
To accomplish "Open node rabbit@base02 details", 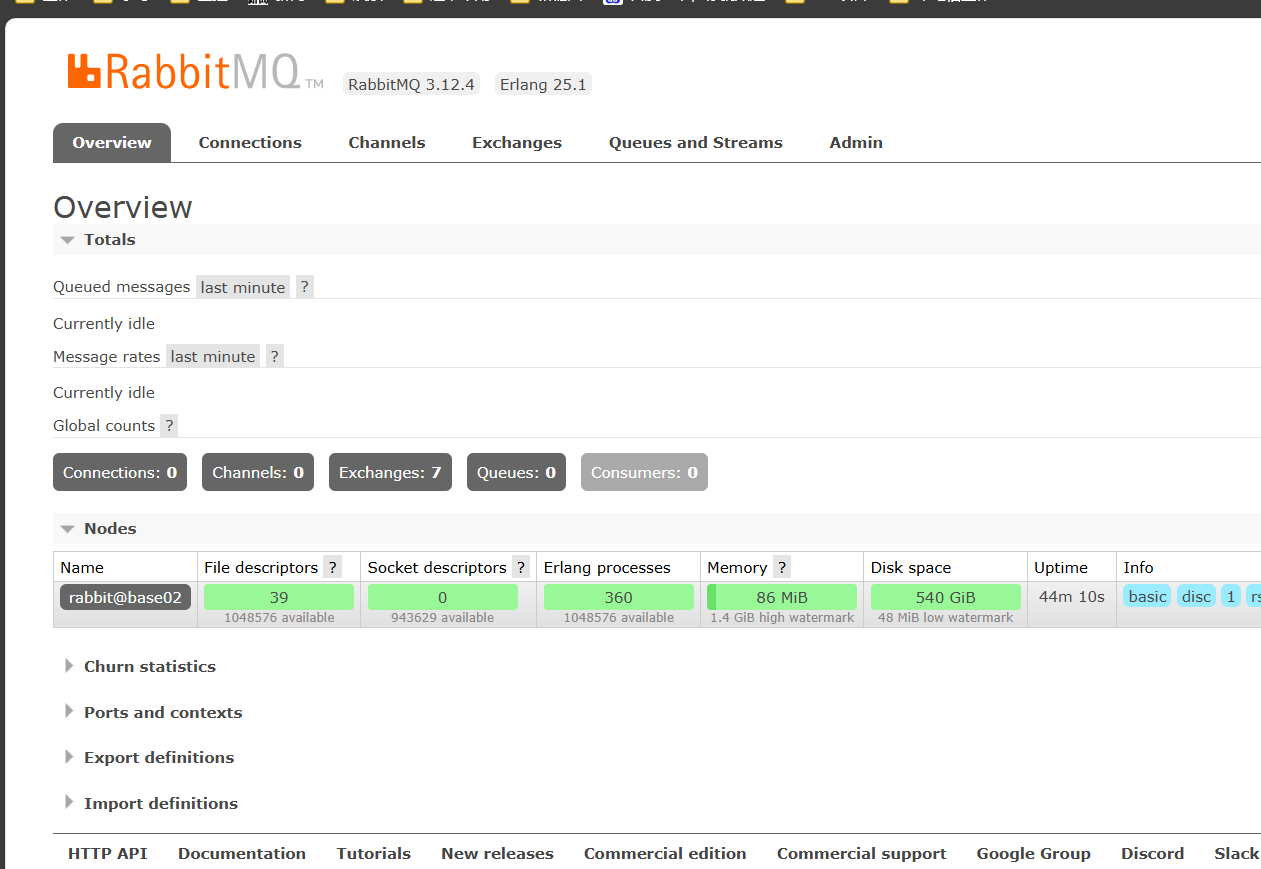I will point(125,597).
